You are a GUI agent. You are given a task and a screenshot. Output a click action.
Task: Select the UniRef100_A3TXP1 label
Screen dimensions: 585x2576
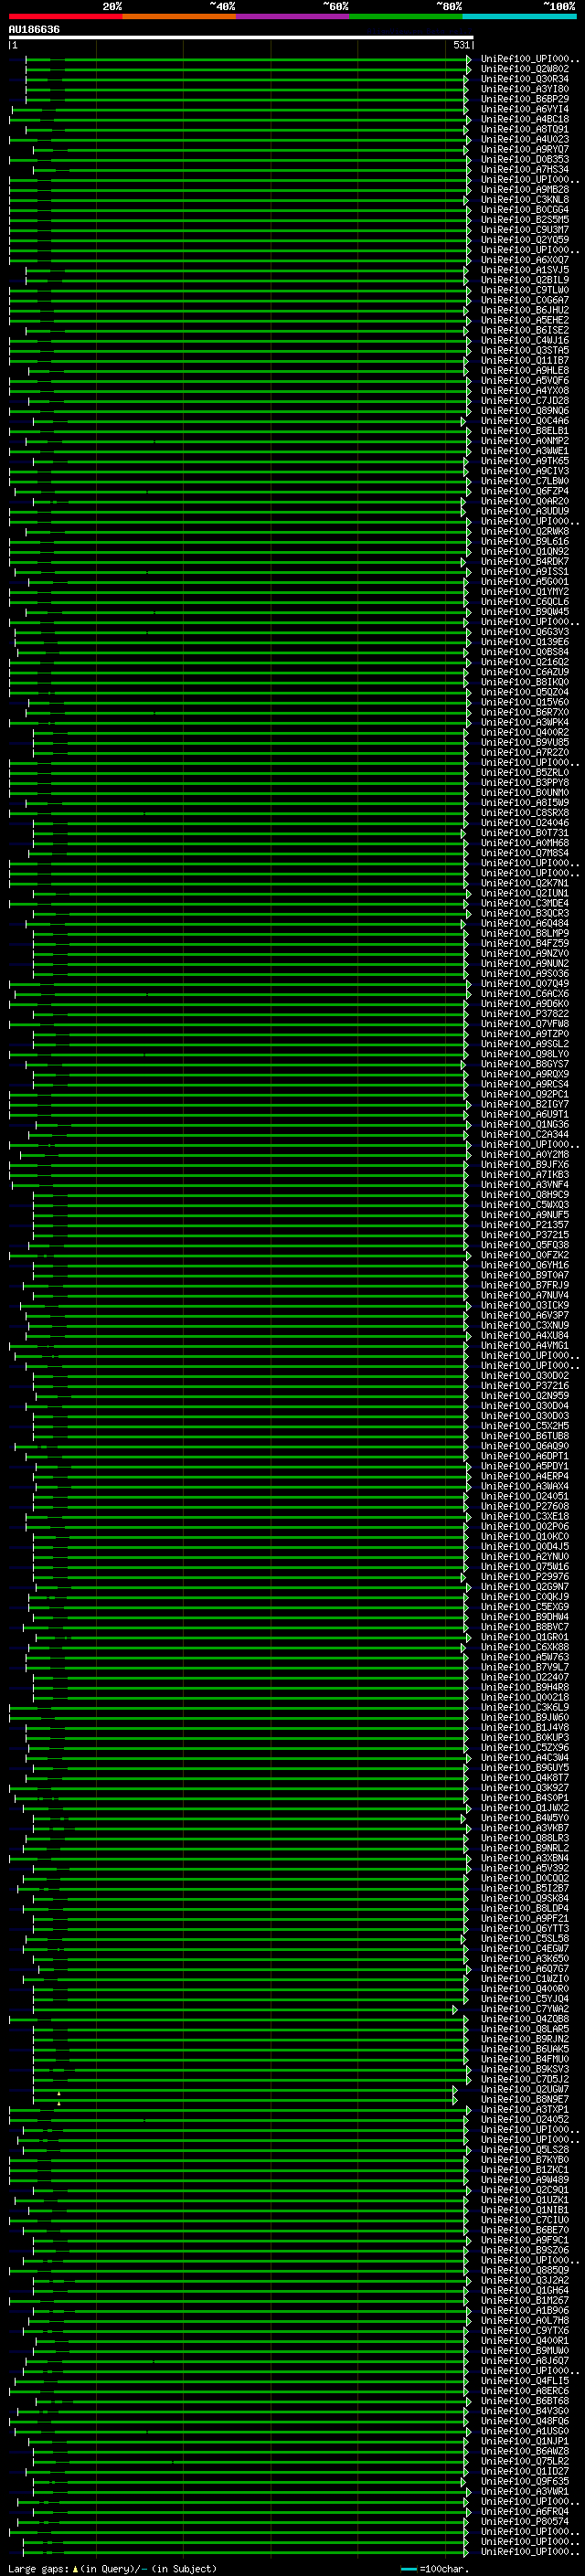pos(525,2109)
